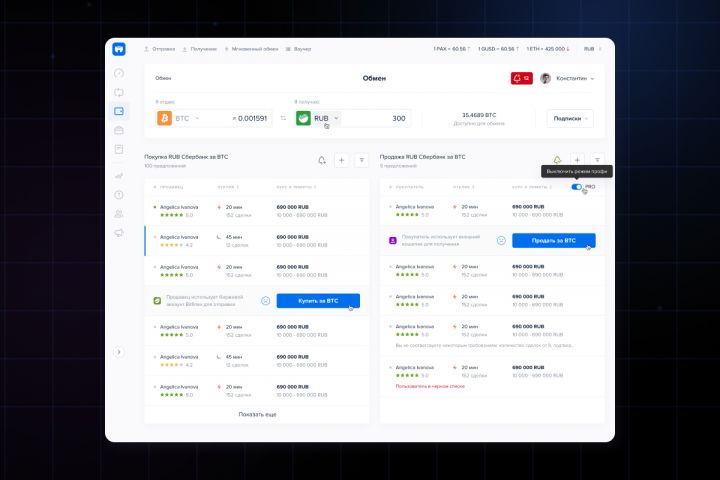Open the RUB currency dropdown in top bar
720x480 pixels.
(592, 49)
